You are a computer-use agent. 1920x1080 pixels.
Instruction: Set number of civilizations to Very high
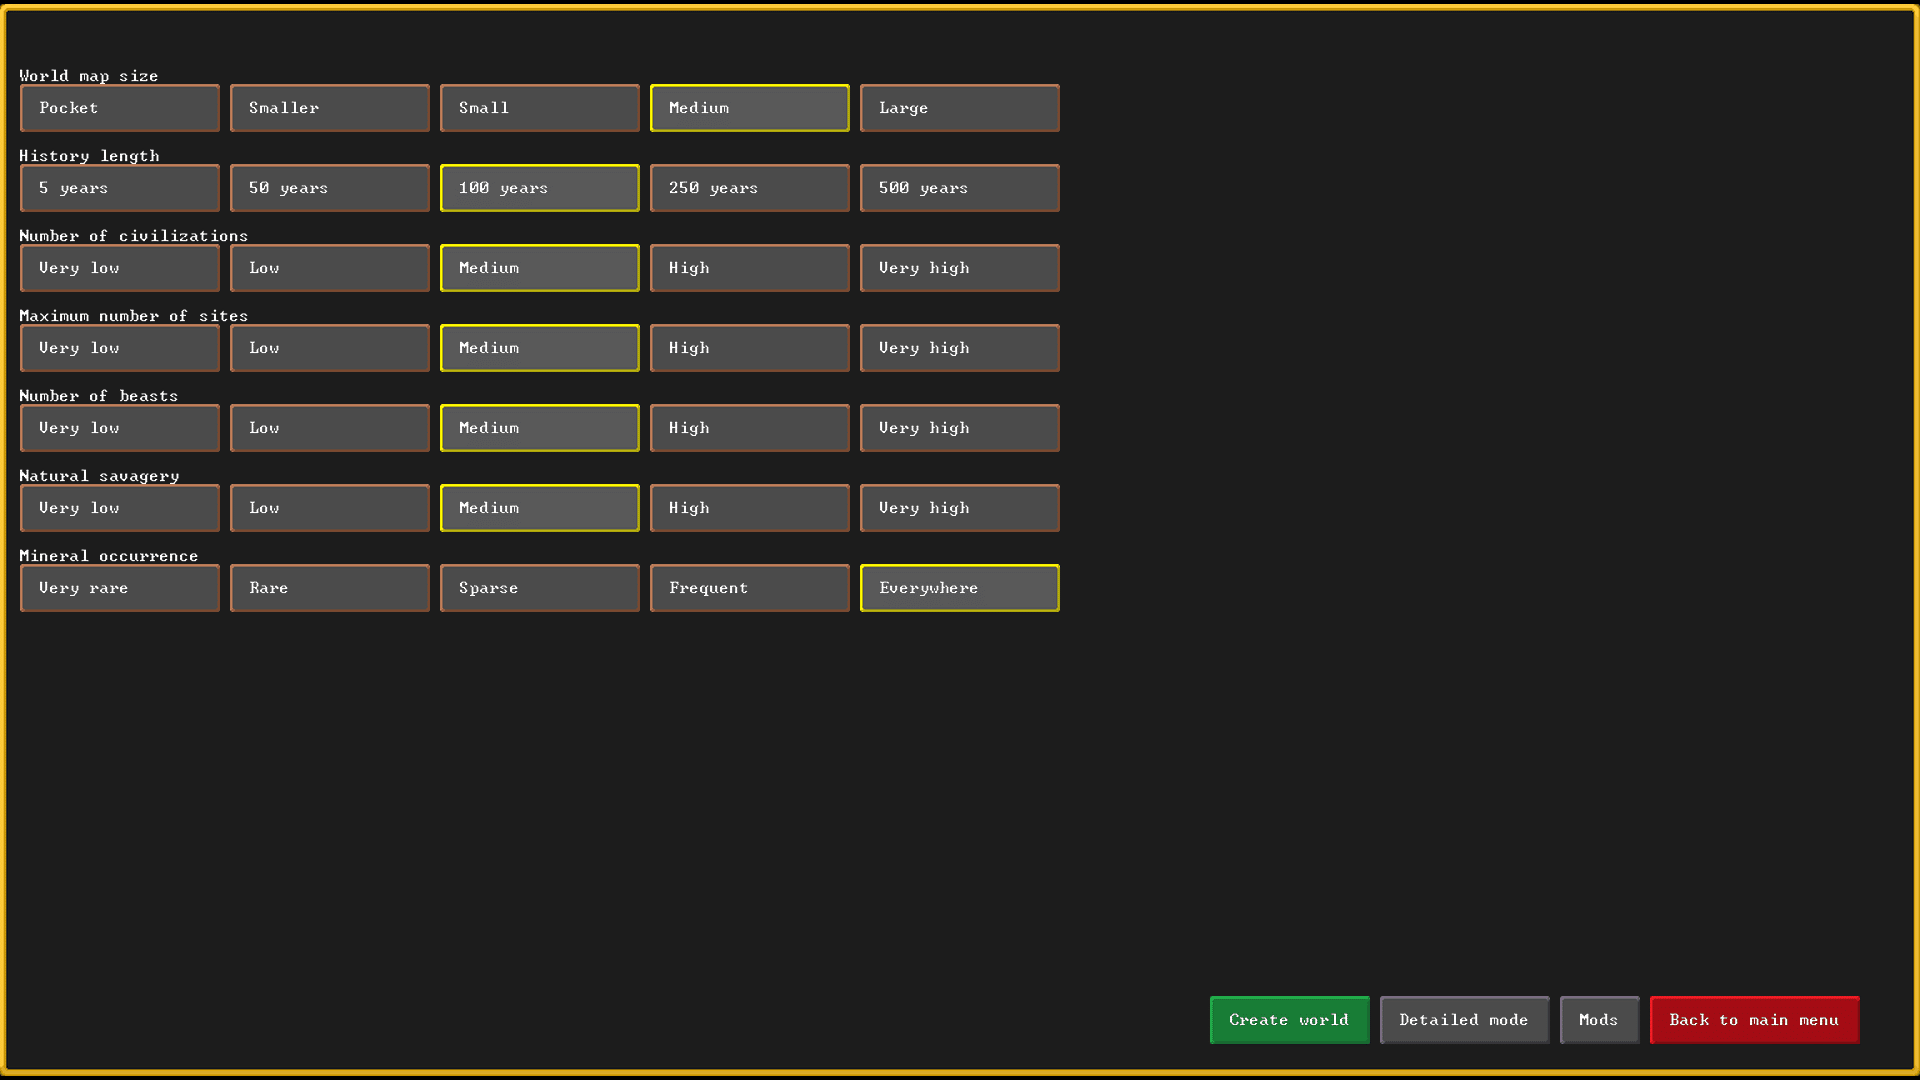pos(959,268)
